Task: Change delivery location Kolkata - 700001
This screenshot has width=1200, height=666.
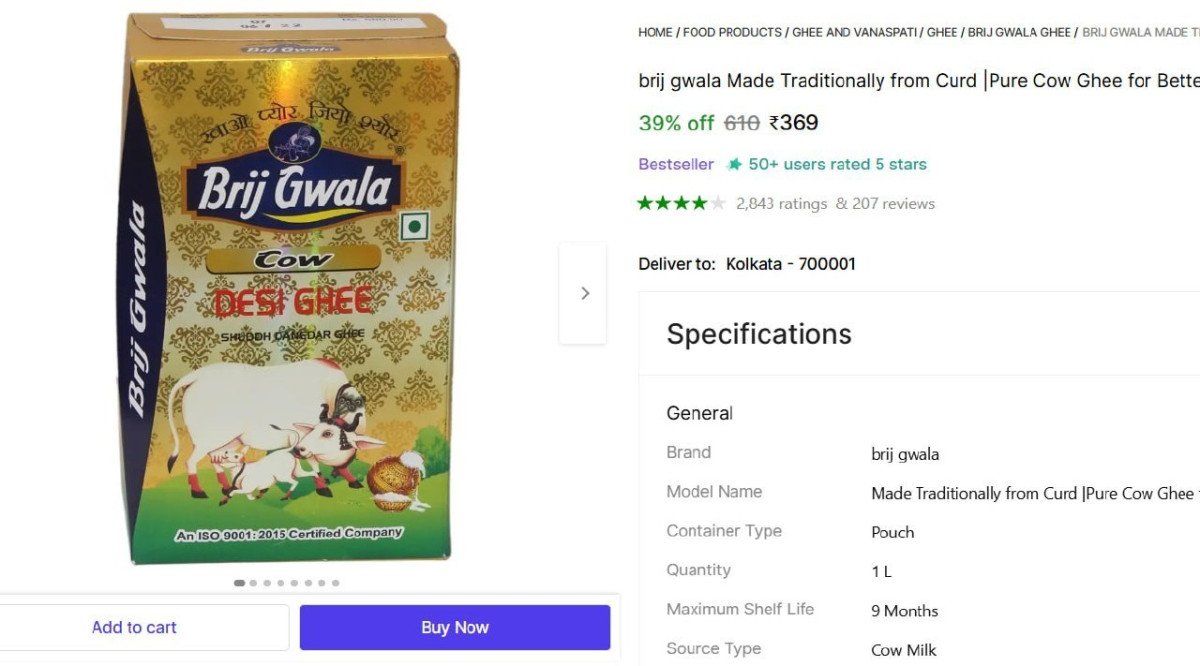Action: point(790,264)
